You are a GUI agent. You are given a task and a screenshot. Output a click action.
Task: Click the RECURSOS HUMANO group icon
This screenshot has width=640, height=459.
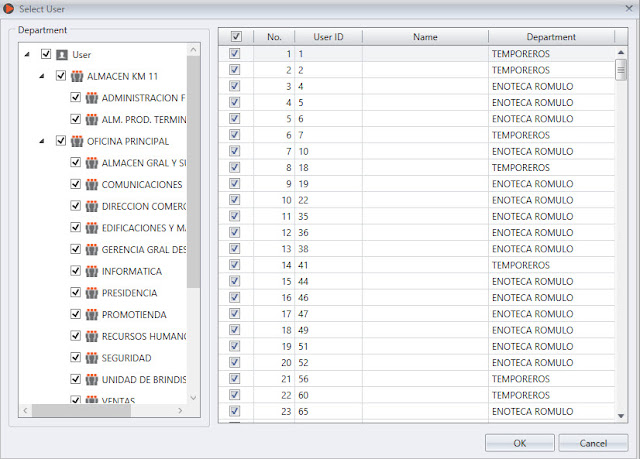(x=91, y=336)
